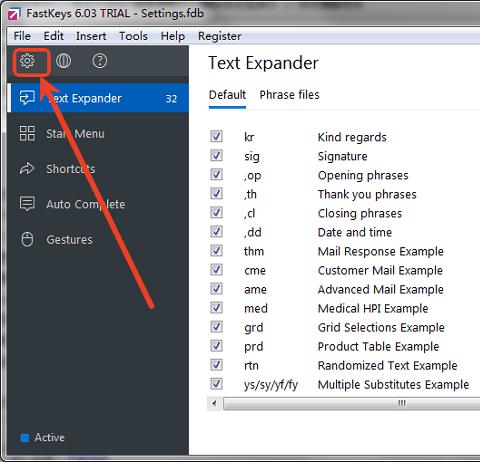Open the settings gear icon
Screen dimensions: 480x462
(x=27, y=61)
